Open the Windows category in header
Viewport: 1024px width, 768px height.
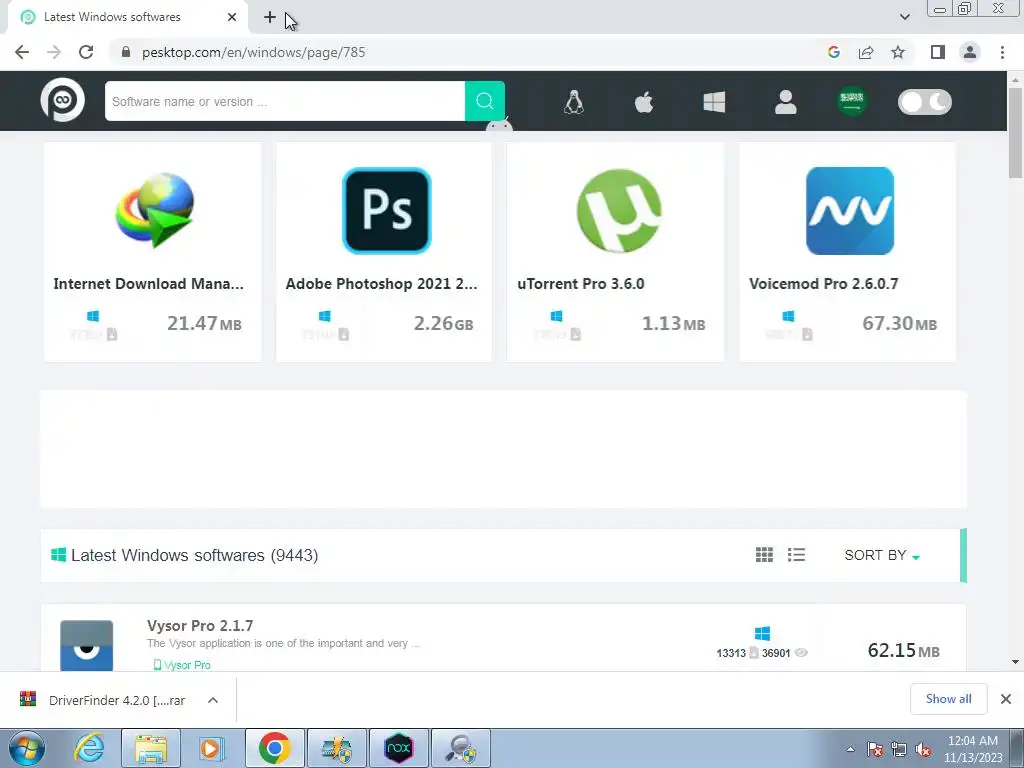coord(714,102)
